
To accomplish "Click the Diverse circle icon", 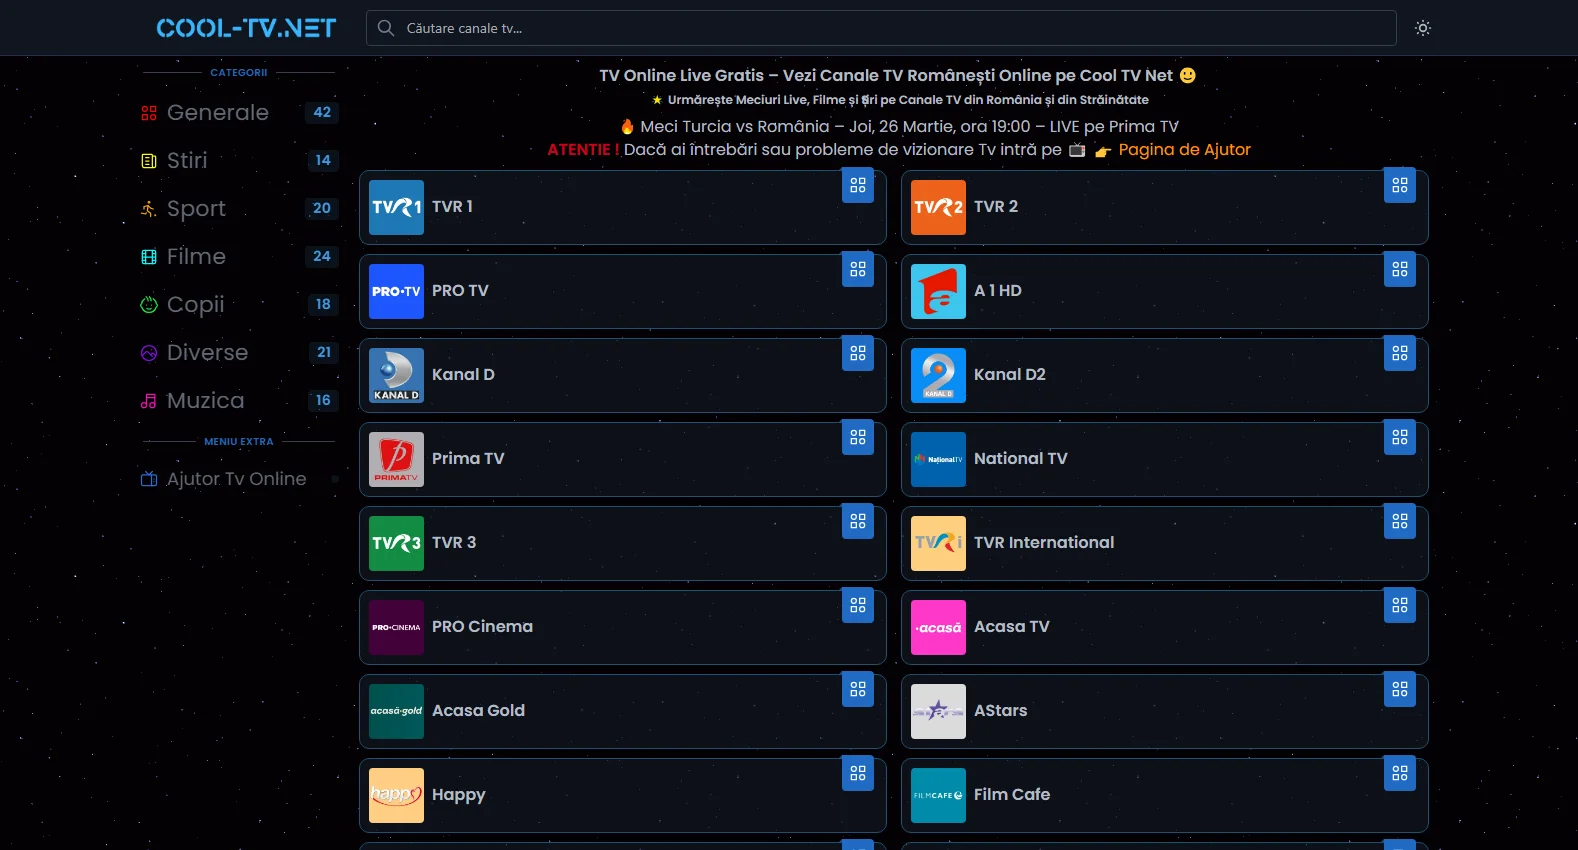I will point(149,353).
